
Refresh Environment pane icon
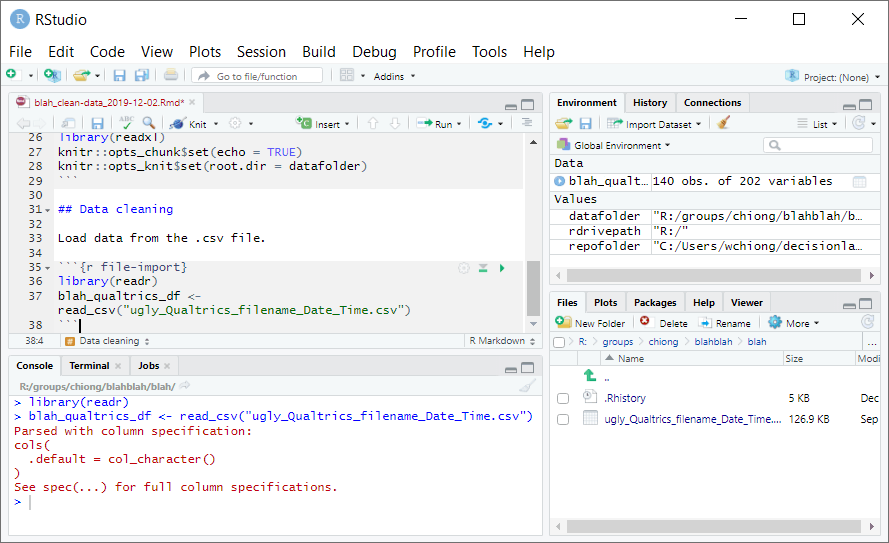(859, 123)
